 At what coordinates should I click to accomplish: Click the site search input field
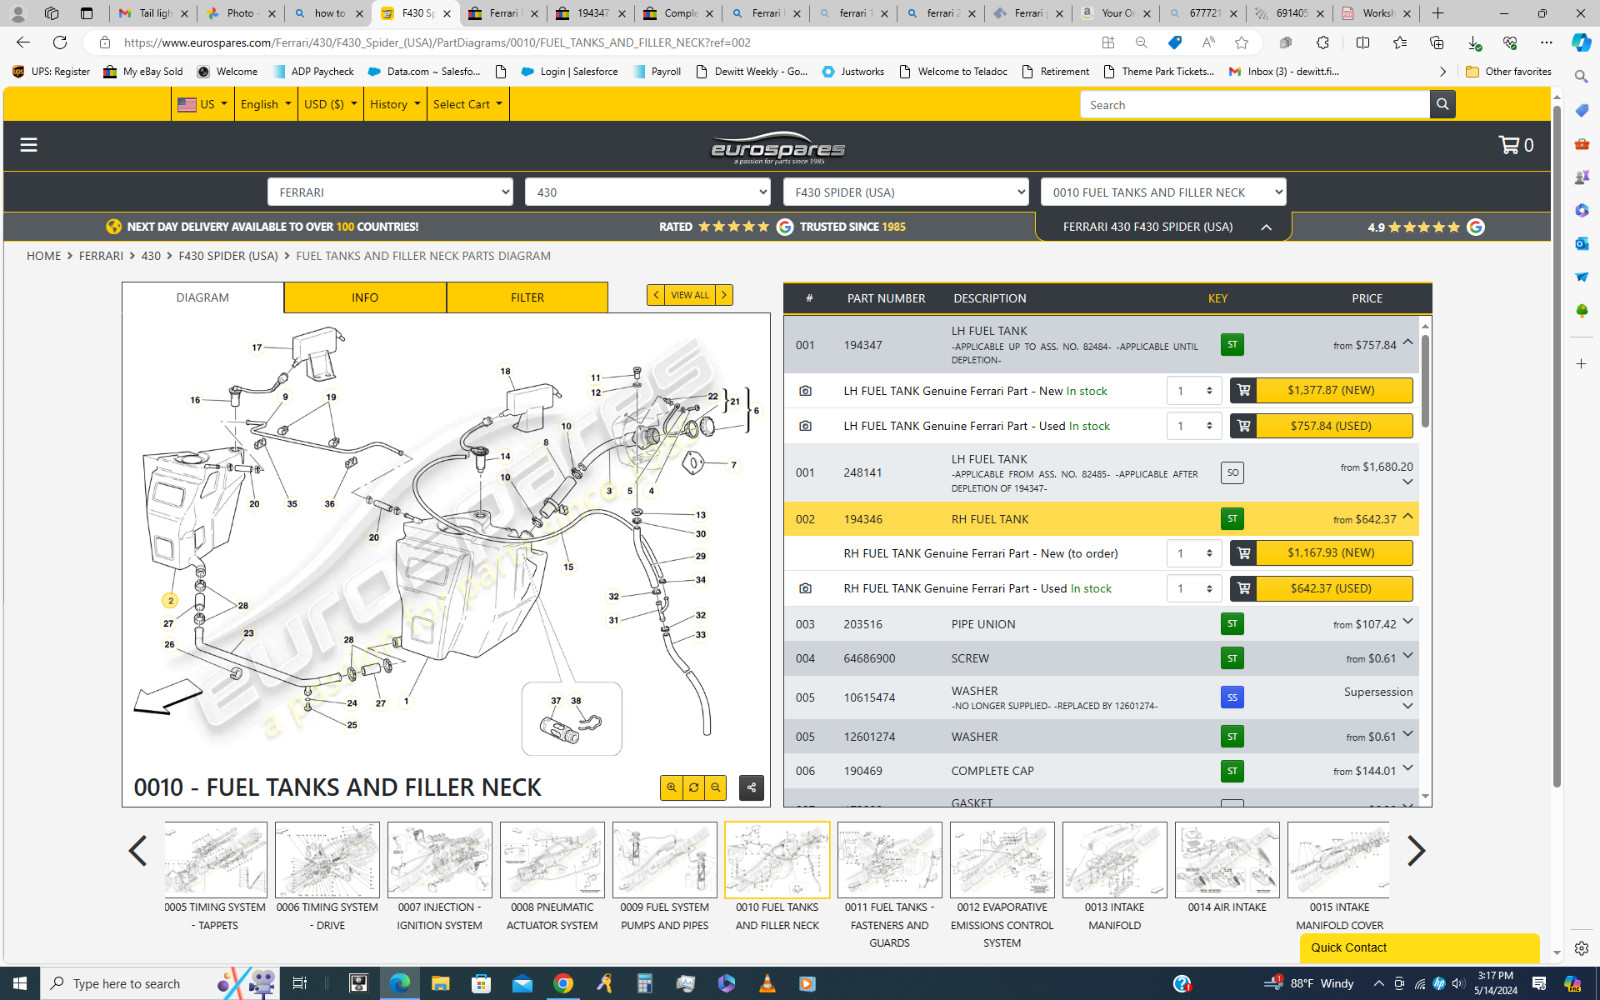coord(1255,104)
